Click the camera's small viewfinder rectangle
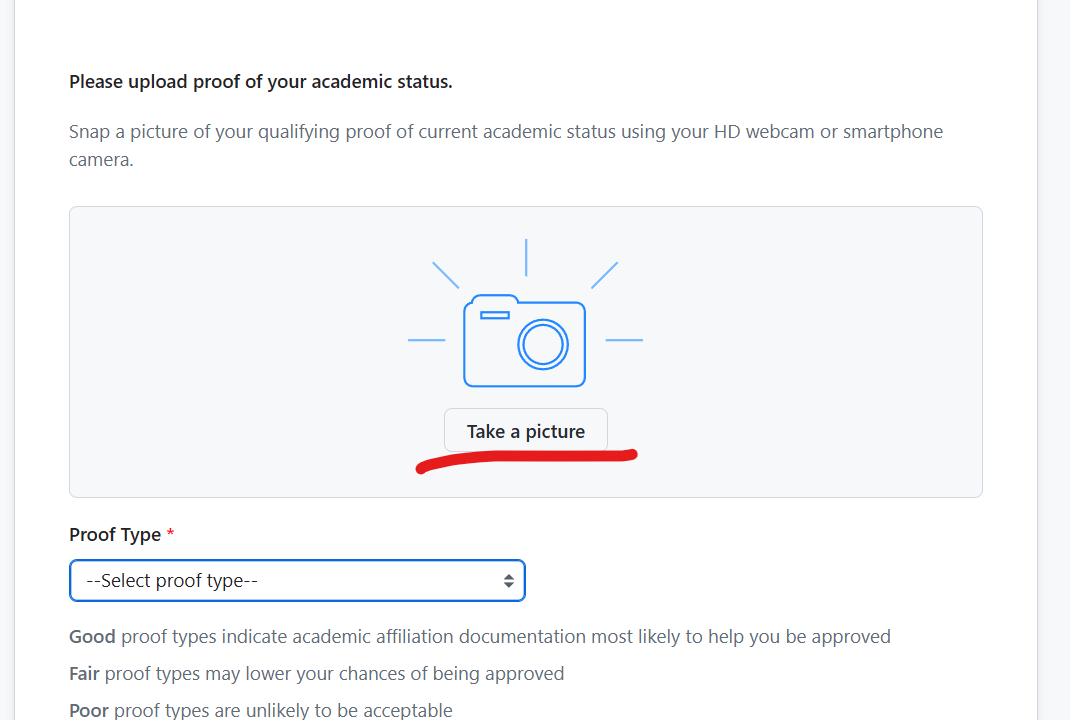This screenshot has height=720, width=1070. click(495, 315)
